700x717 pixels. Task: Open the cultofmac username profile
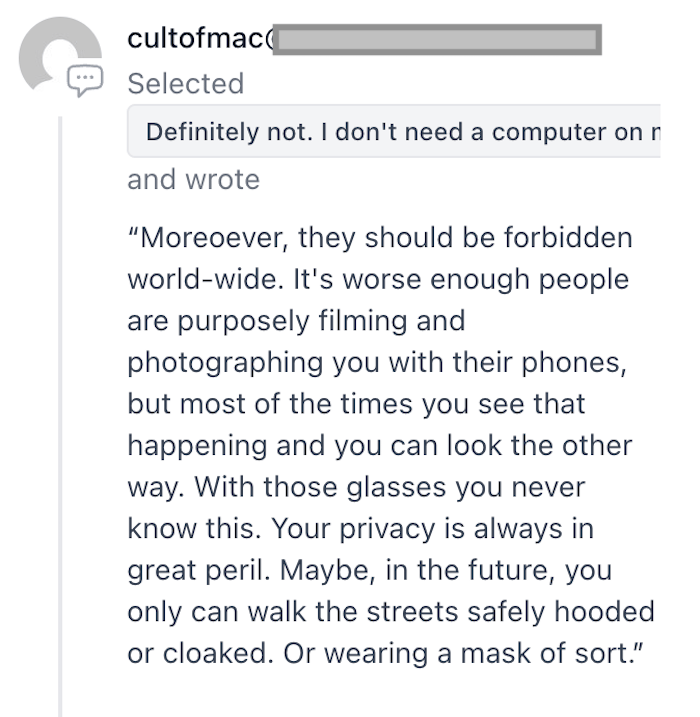coord(200,38)
